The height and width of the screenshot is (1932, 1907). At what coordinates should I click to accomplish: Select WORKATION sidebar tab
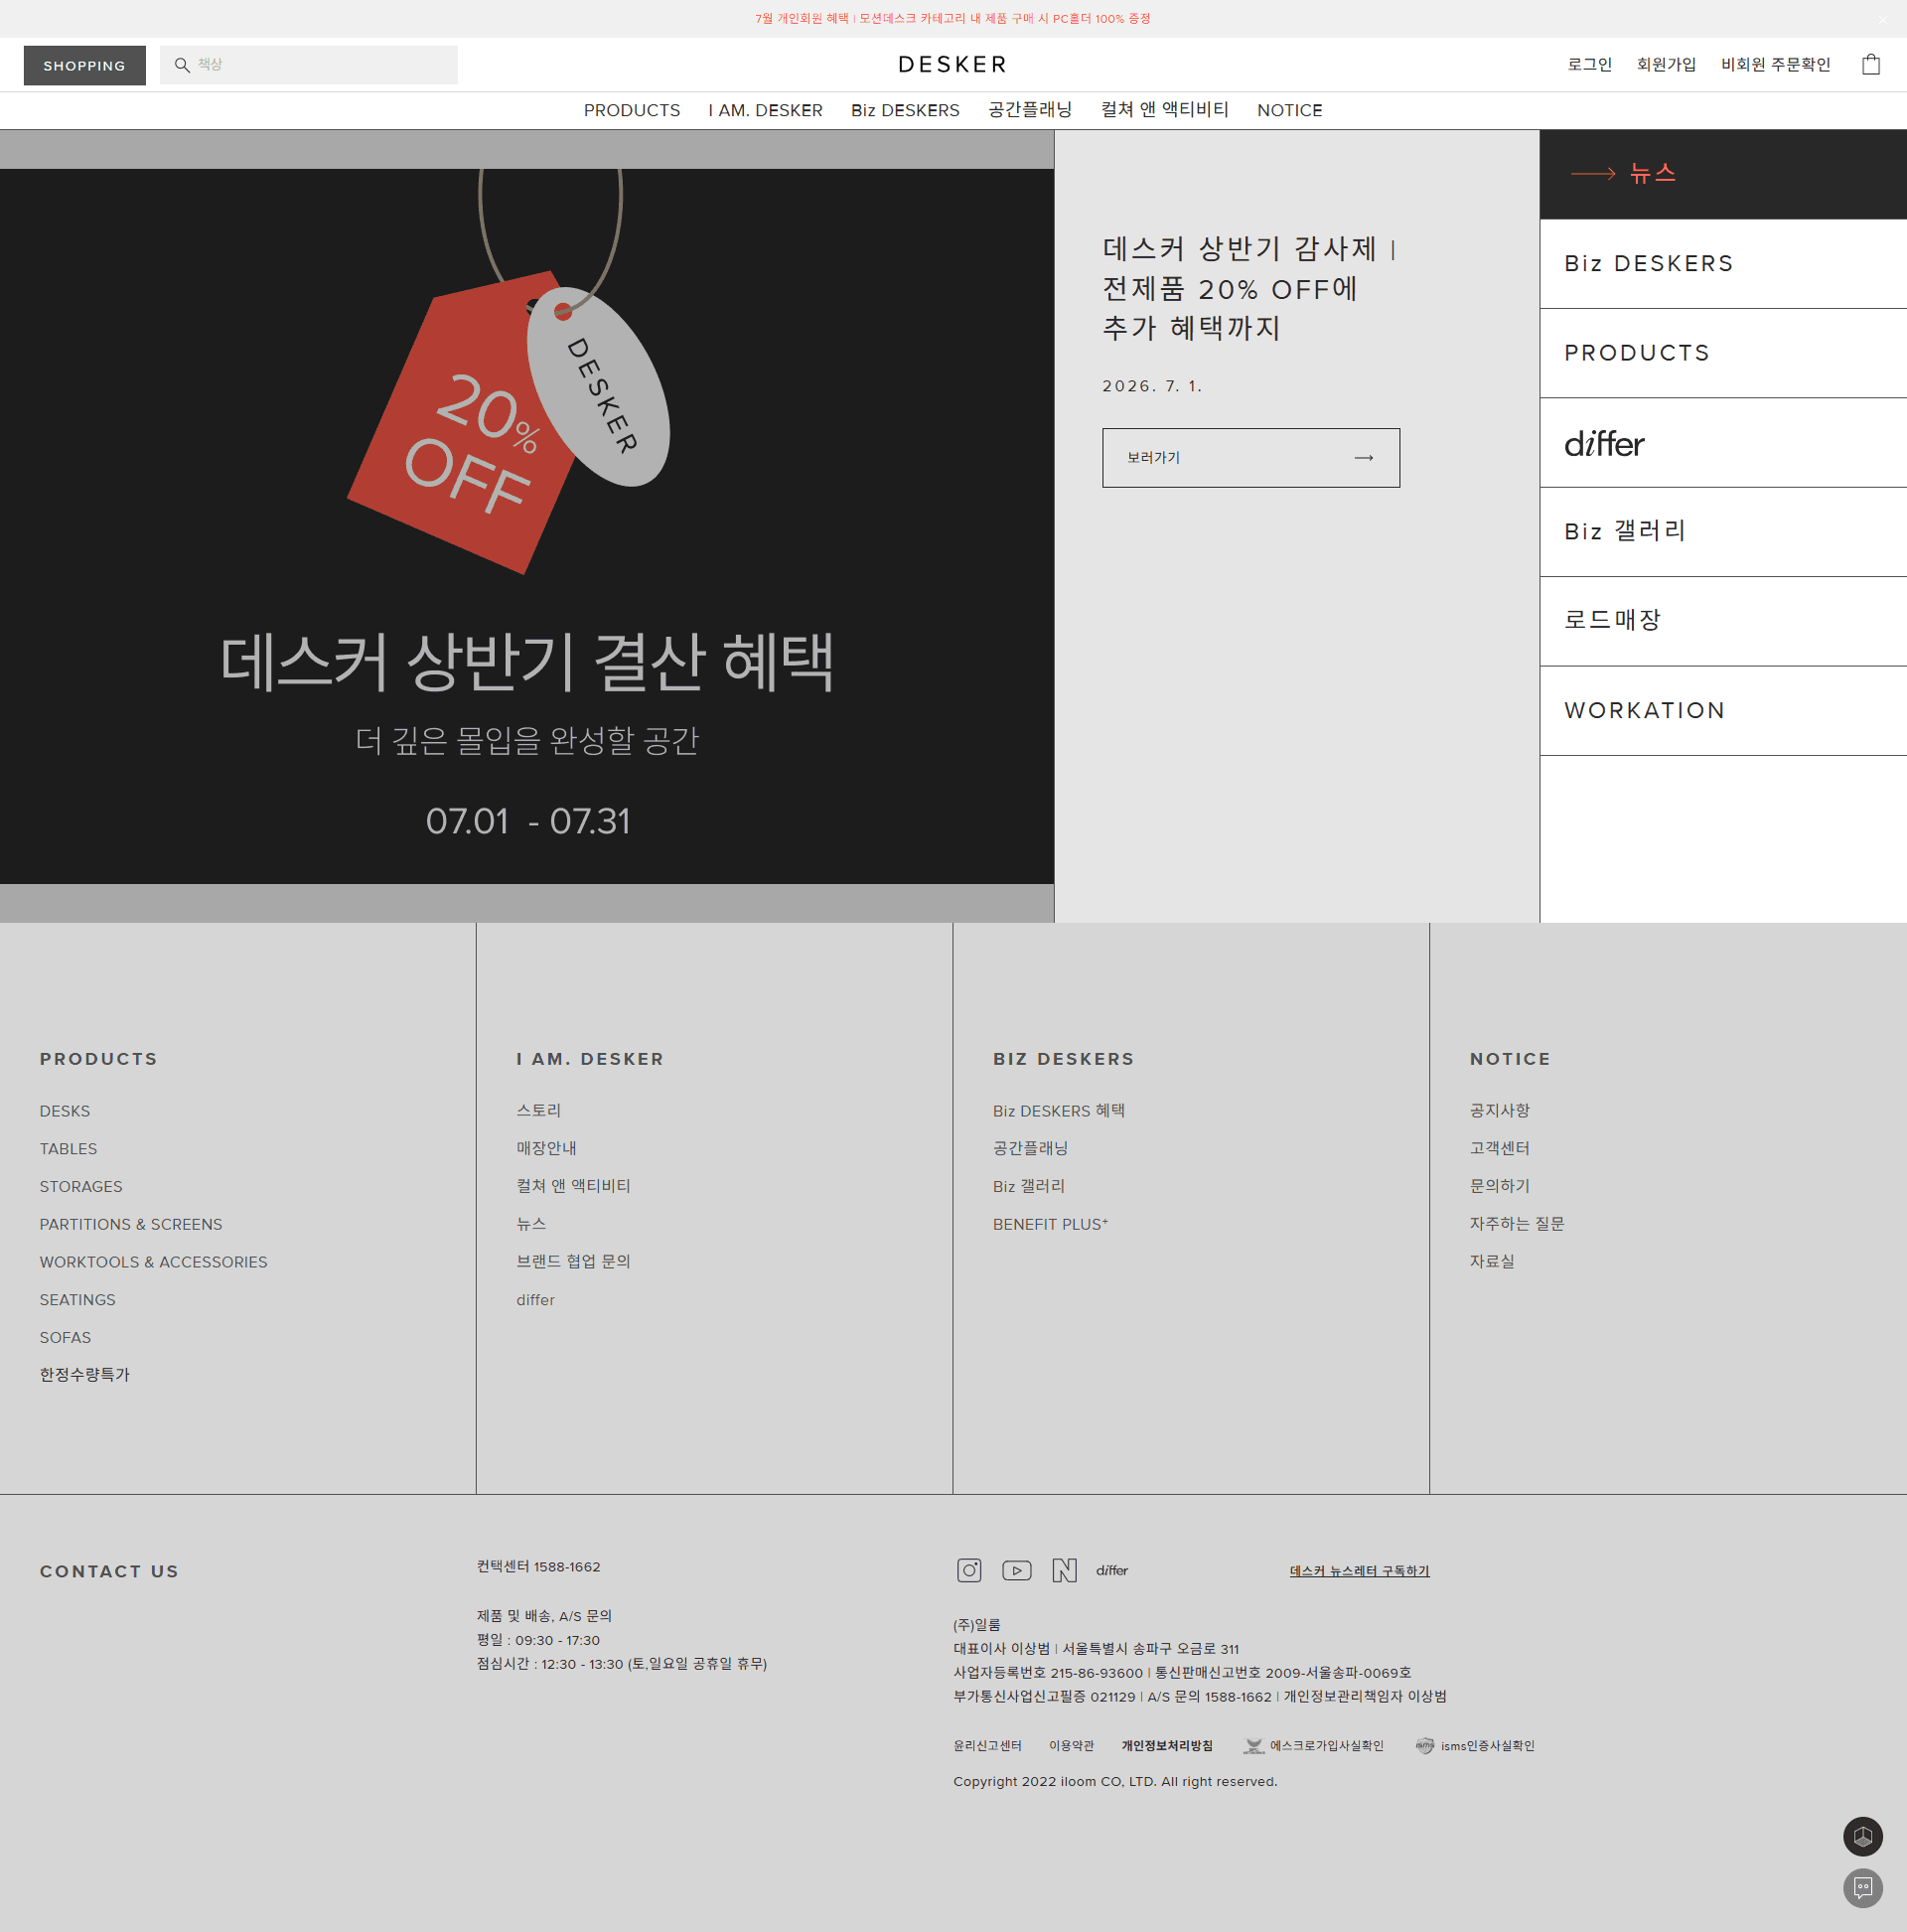click(1722, 711)
